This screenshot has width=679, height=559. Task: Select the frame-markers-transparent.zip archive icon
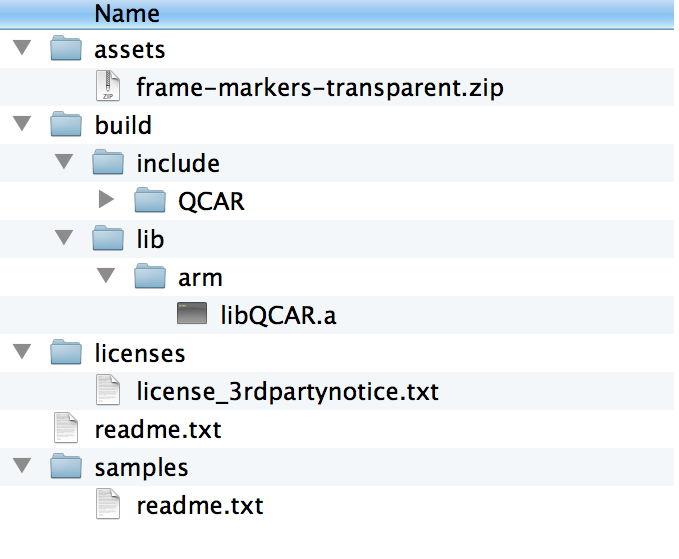click(x=108, y=86)
